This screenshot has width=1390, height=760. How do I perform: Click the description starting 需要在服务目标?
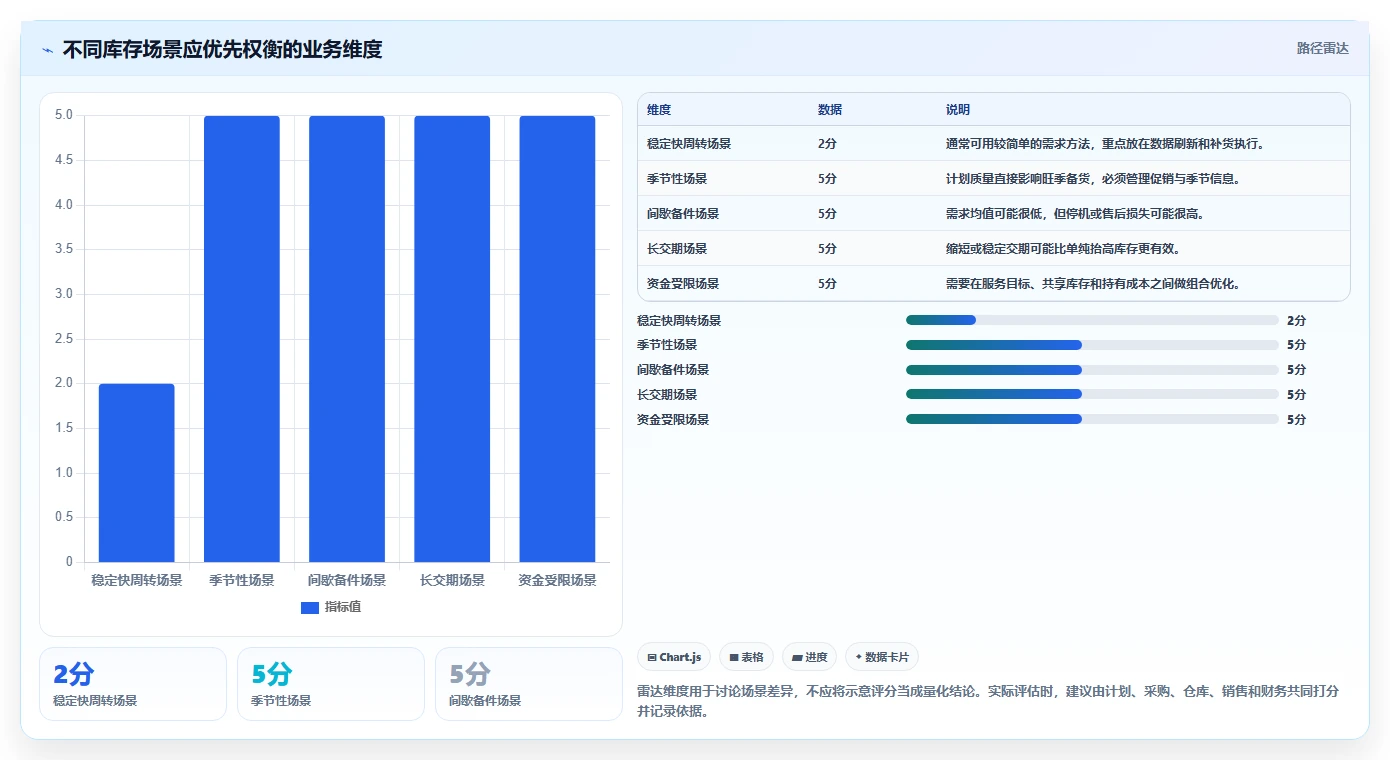click(x=1093, y=284)
